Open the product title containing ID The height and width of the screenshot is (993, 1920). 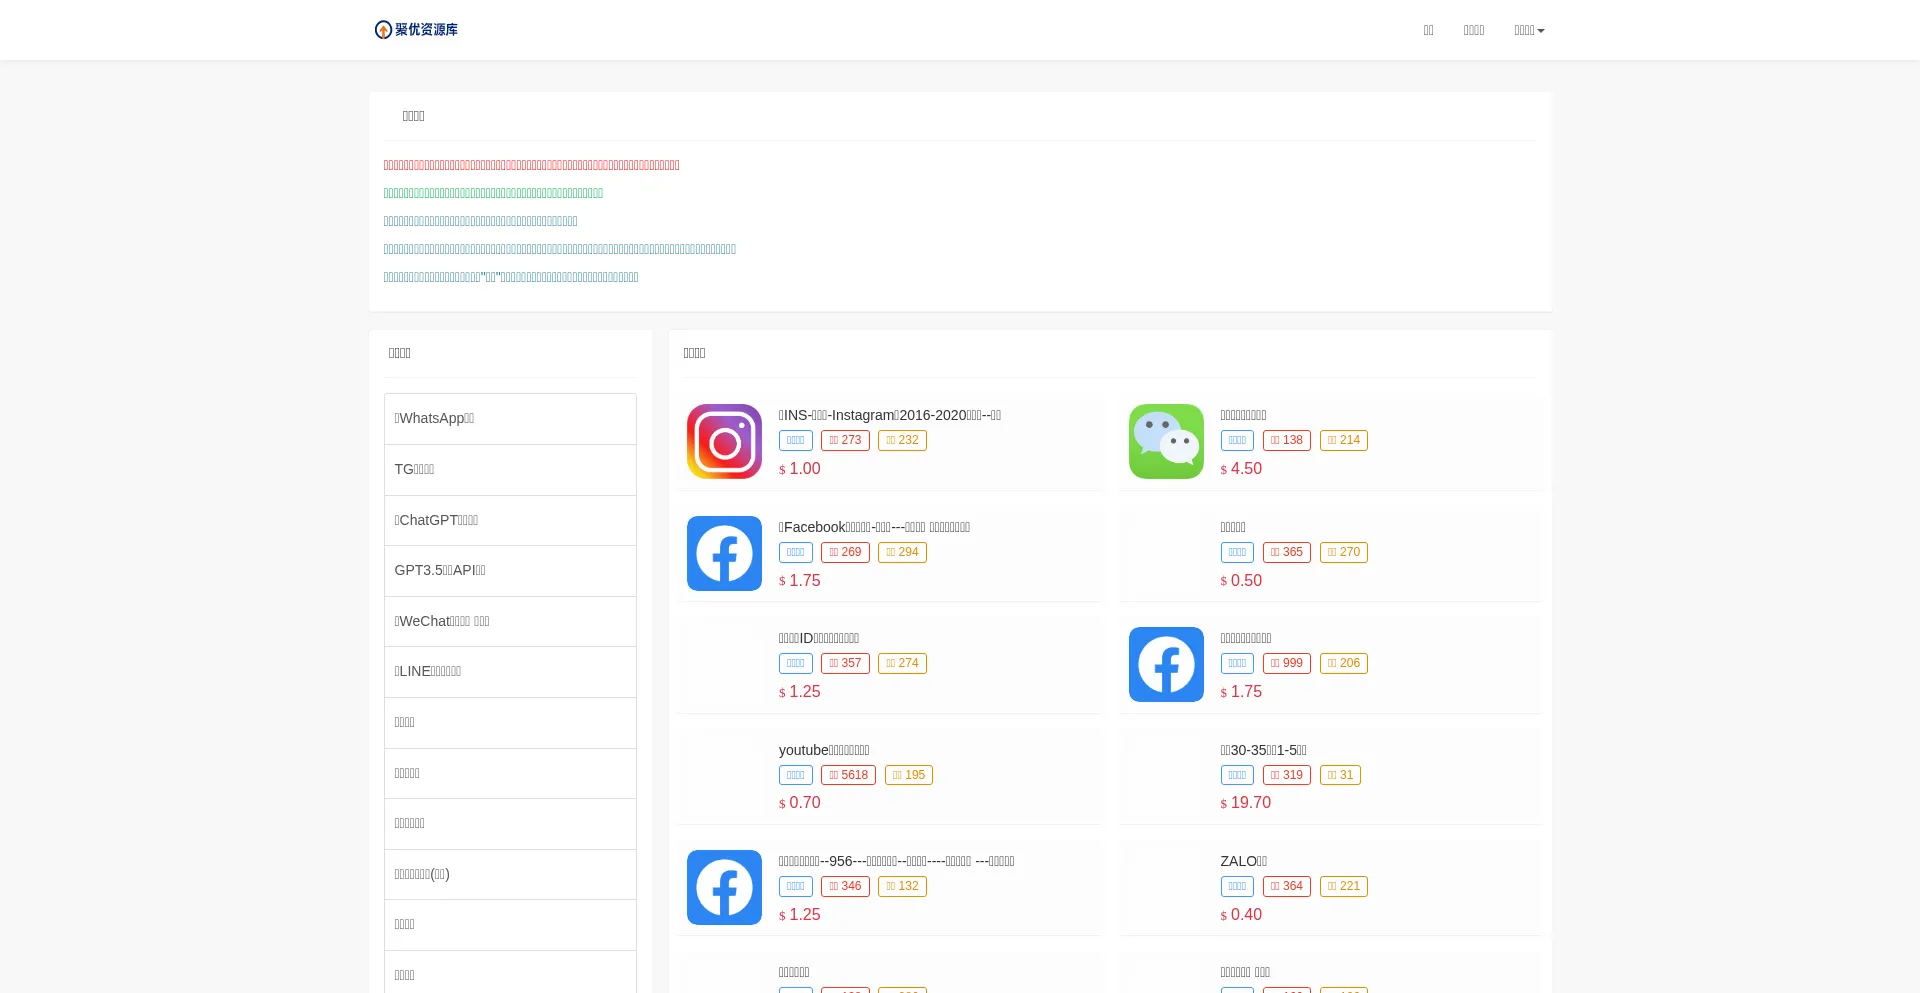point(819,638)
